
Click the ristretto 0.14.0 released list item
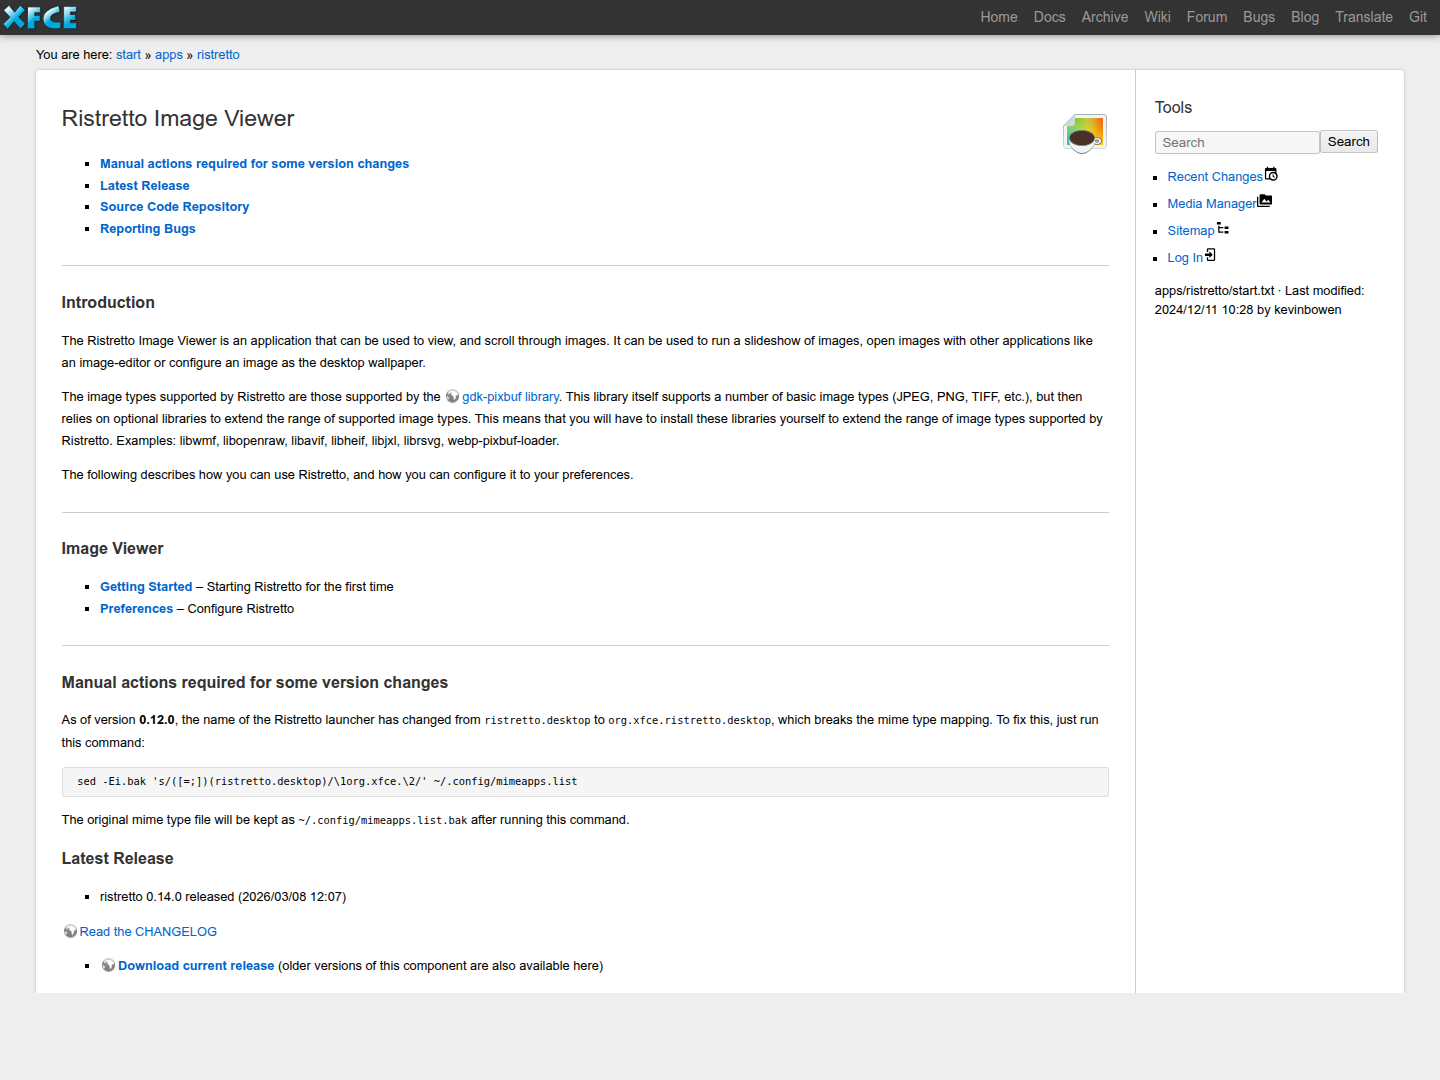click(223, 897)
